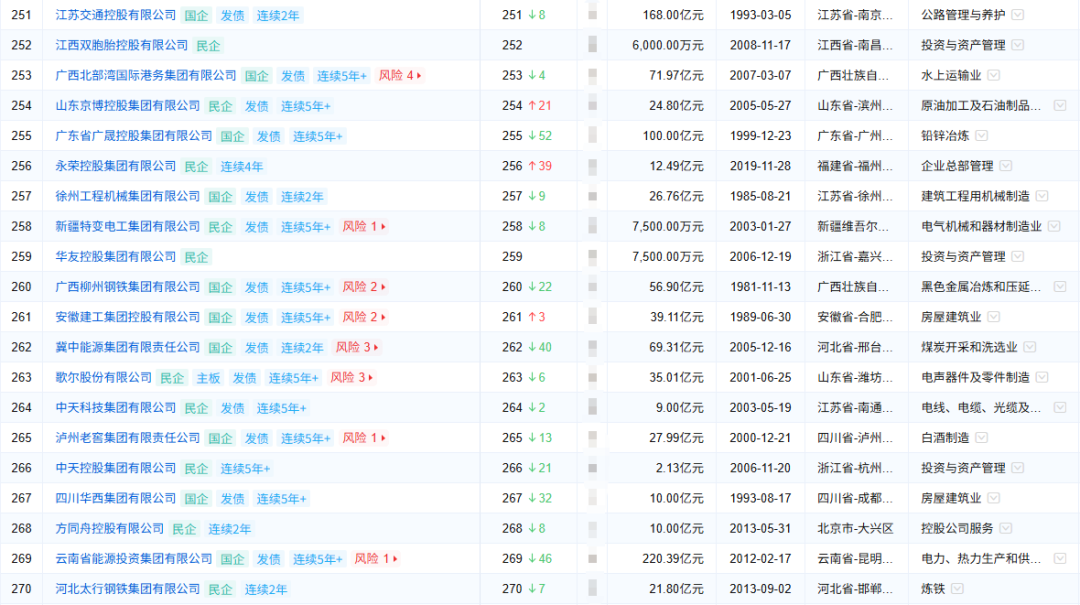Select 国企 tag on 云南省能源投资集团 row
Viewport: 1080px width, 605px height.
pos(232,559)
